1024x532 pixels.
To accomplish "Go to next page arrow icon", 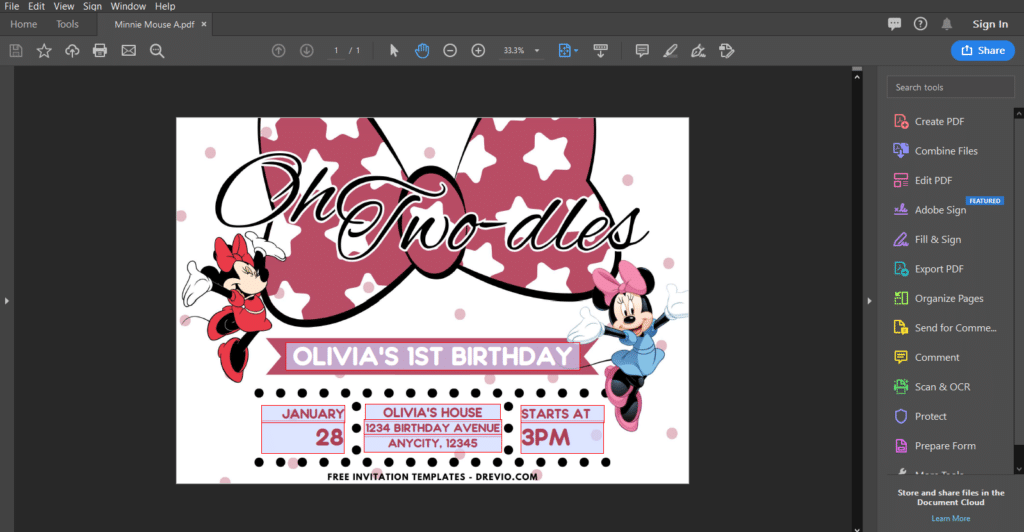I will (306, 50).
